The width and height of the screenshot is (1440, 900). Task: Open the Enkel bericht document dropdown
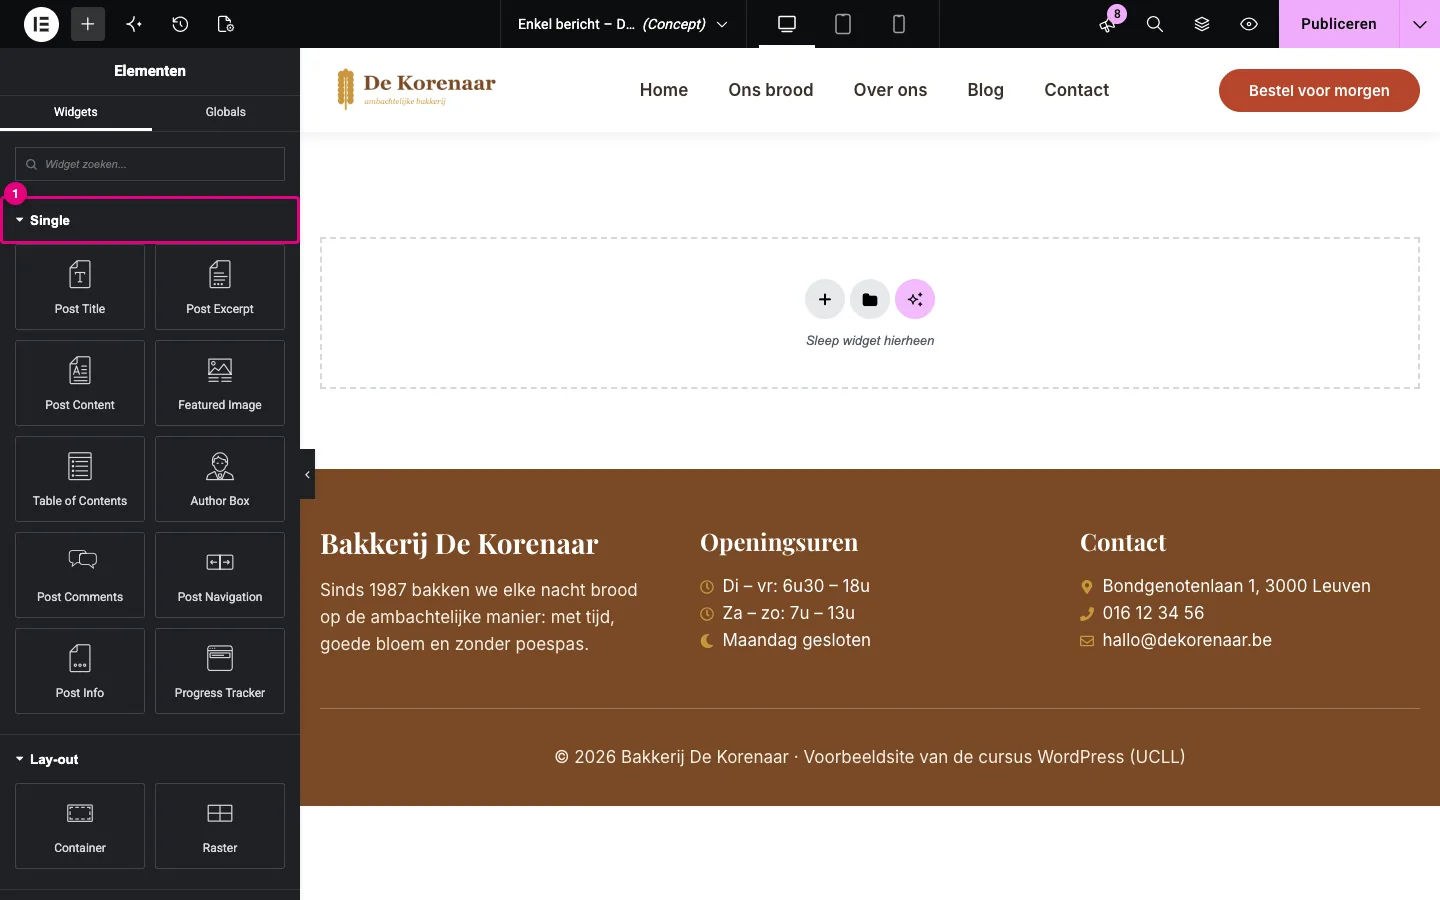tap(623, 24)
